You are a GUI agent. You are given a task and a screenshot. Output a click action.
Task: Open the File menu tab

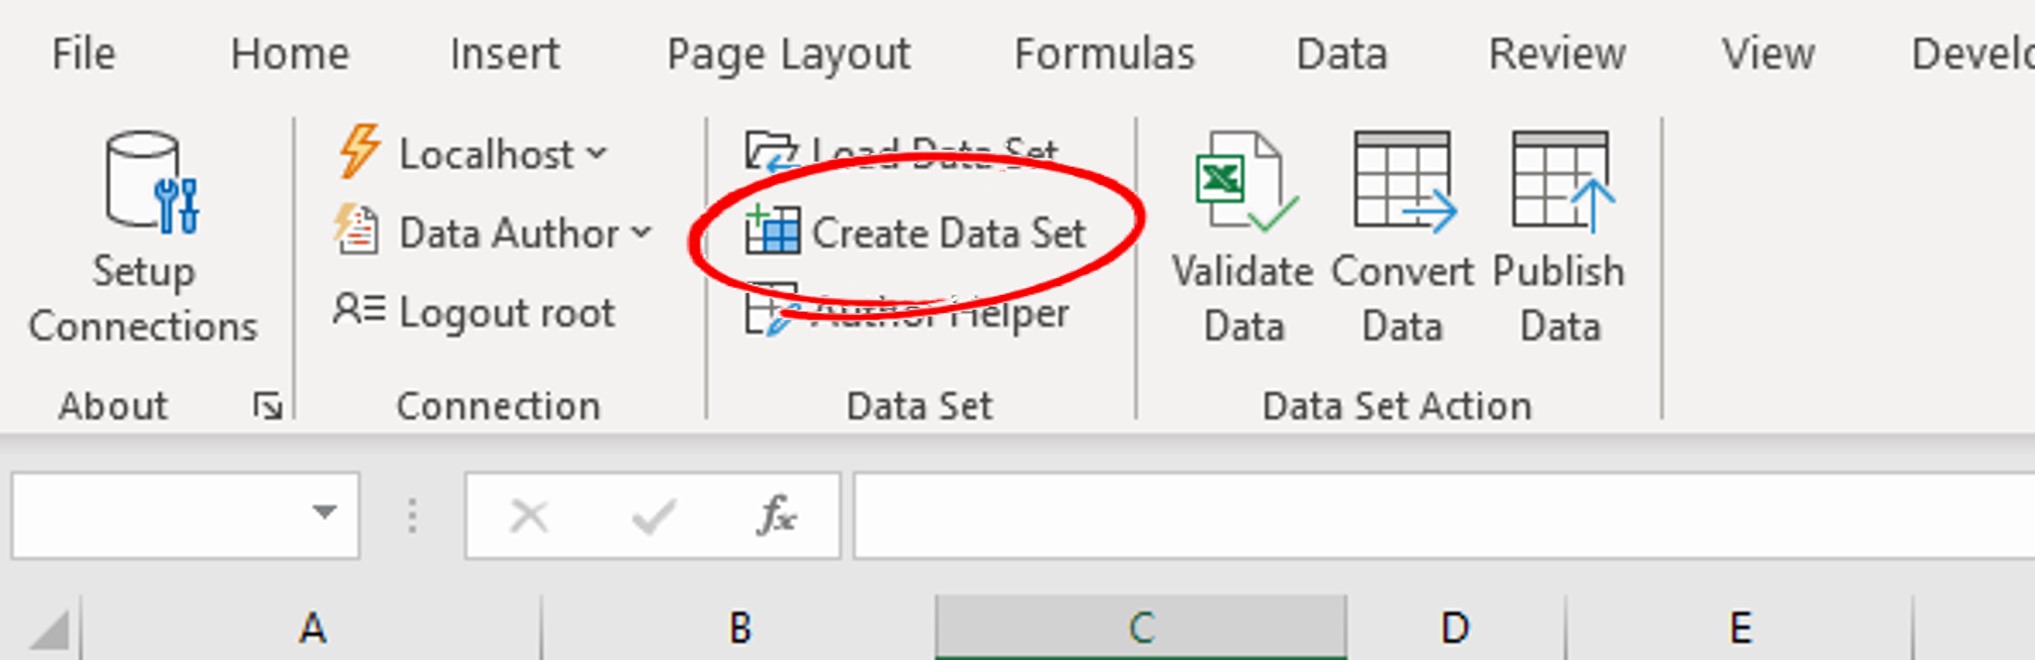(83, 54)
